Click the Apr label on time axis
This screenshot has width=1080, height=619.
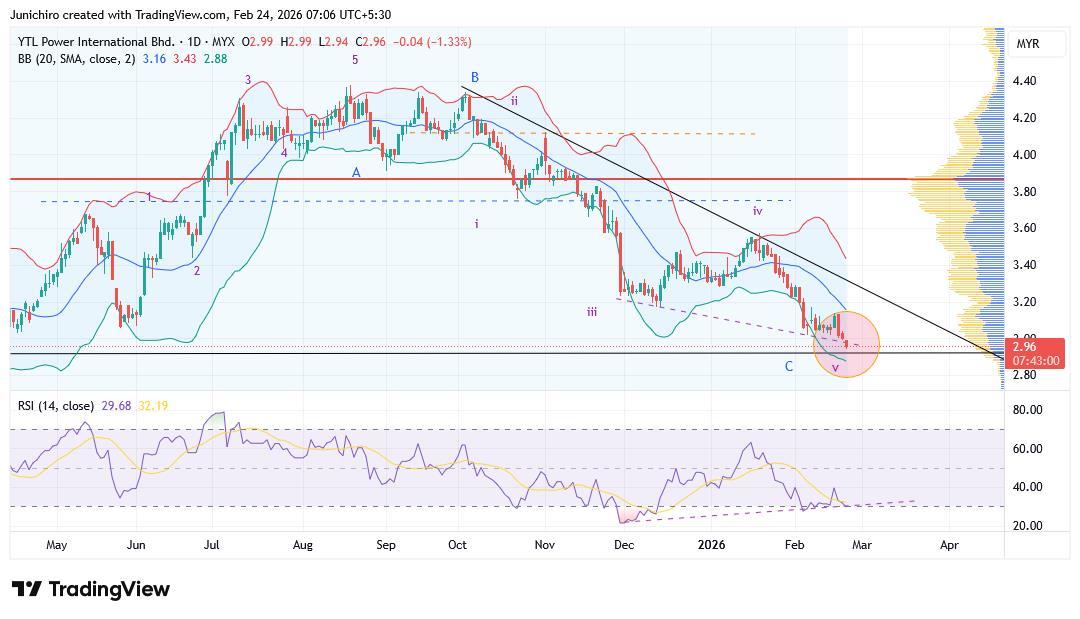pos(949,545)
